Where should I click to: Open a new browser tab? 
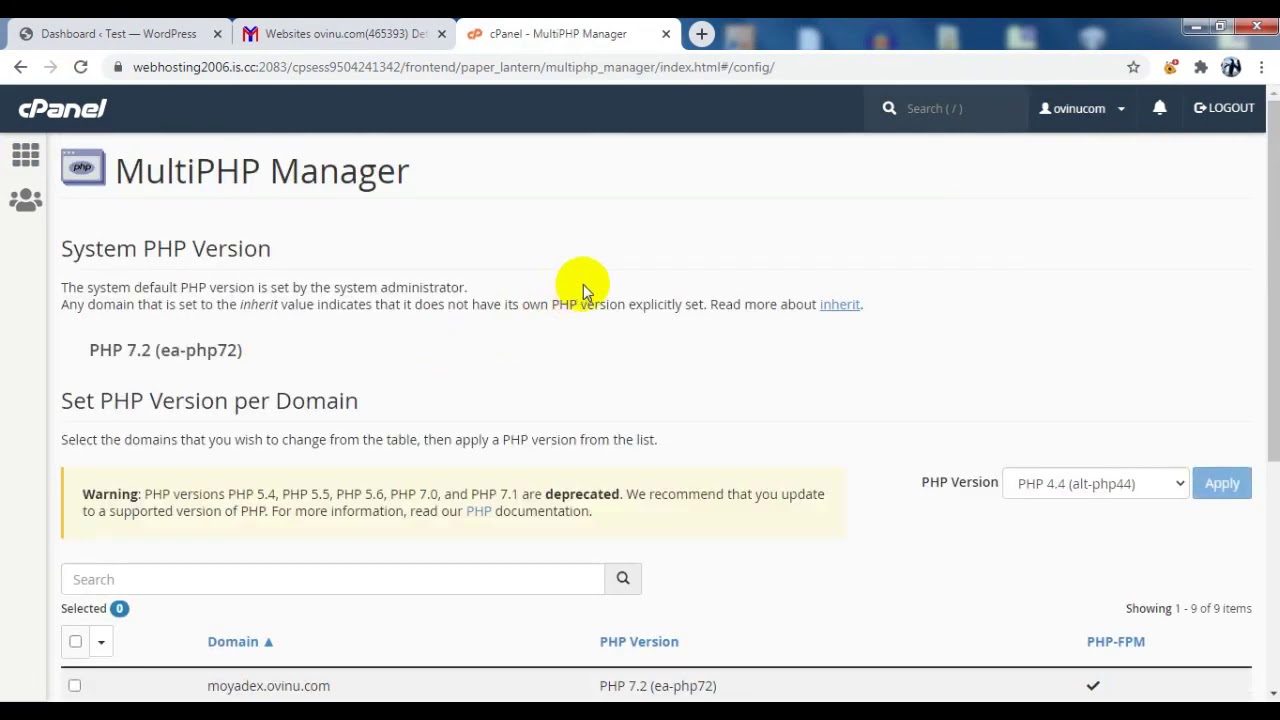tap(701, 34)
